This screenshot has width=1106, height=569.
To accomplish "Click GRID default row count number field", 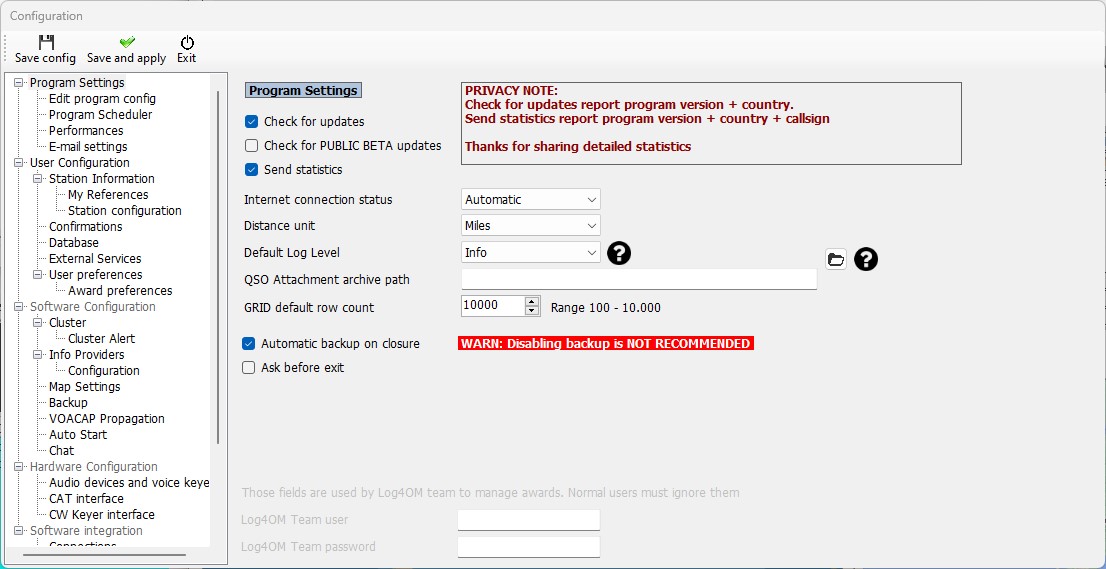I will click(x=493, y=305).
